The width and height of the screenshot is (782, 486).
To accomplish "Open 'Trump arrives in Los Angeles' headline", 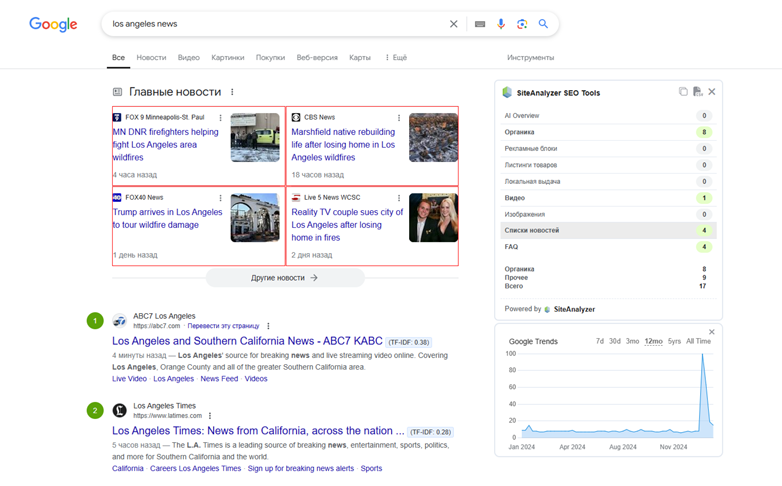I will [x=167, y=219].
